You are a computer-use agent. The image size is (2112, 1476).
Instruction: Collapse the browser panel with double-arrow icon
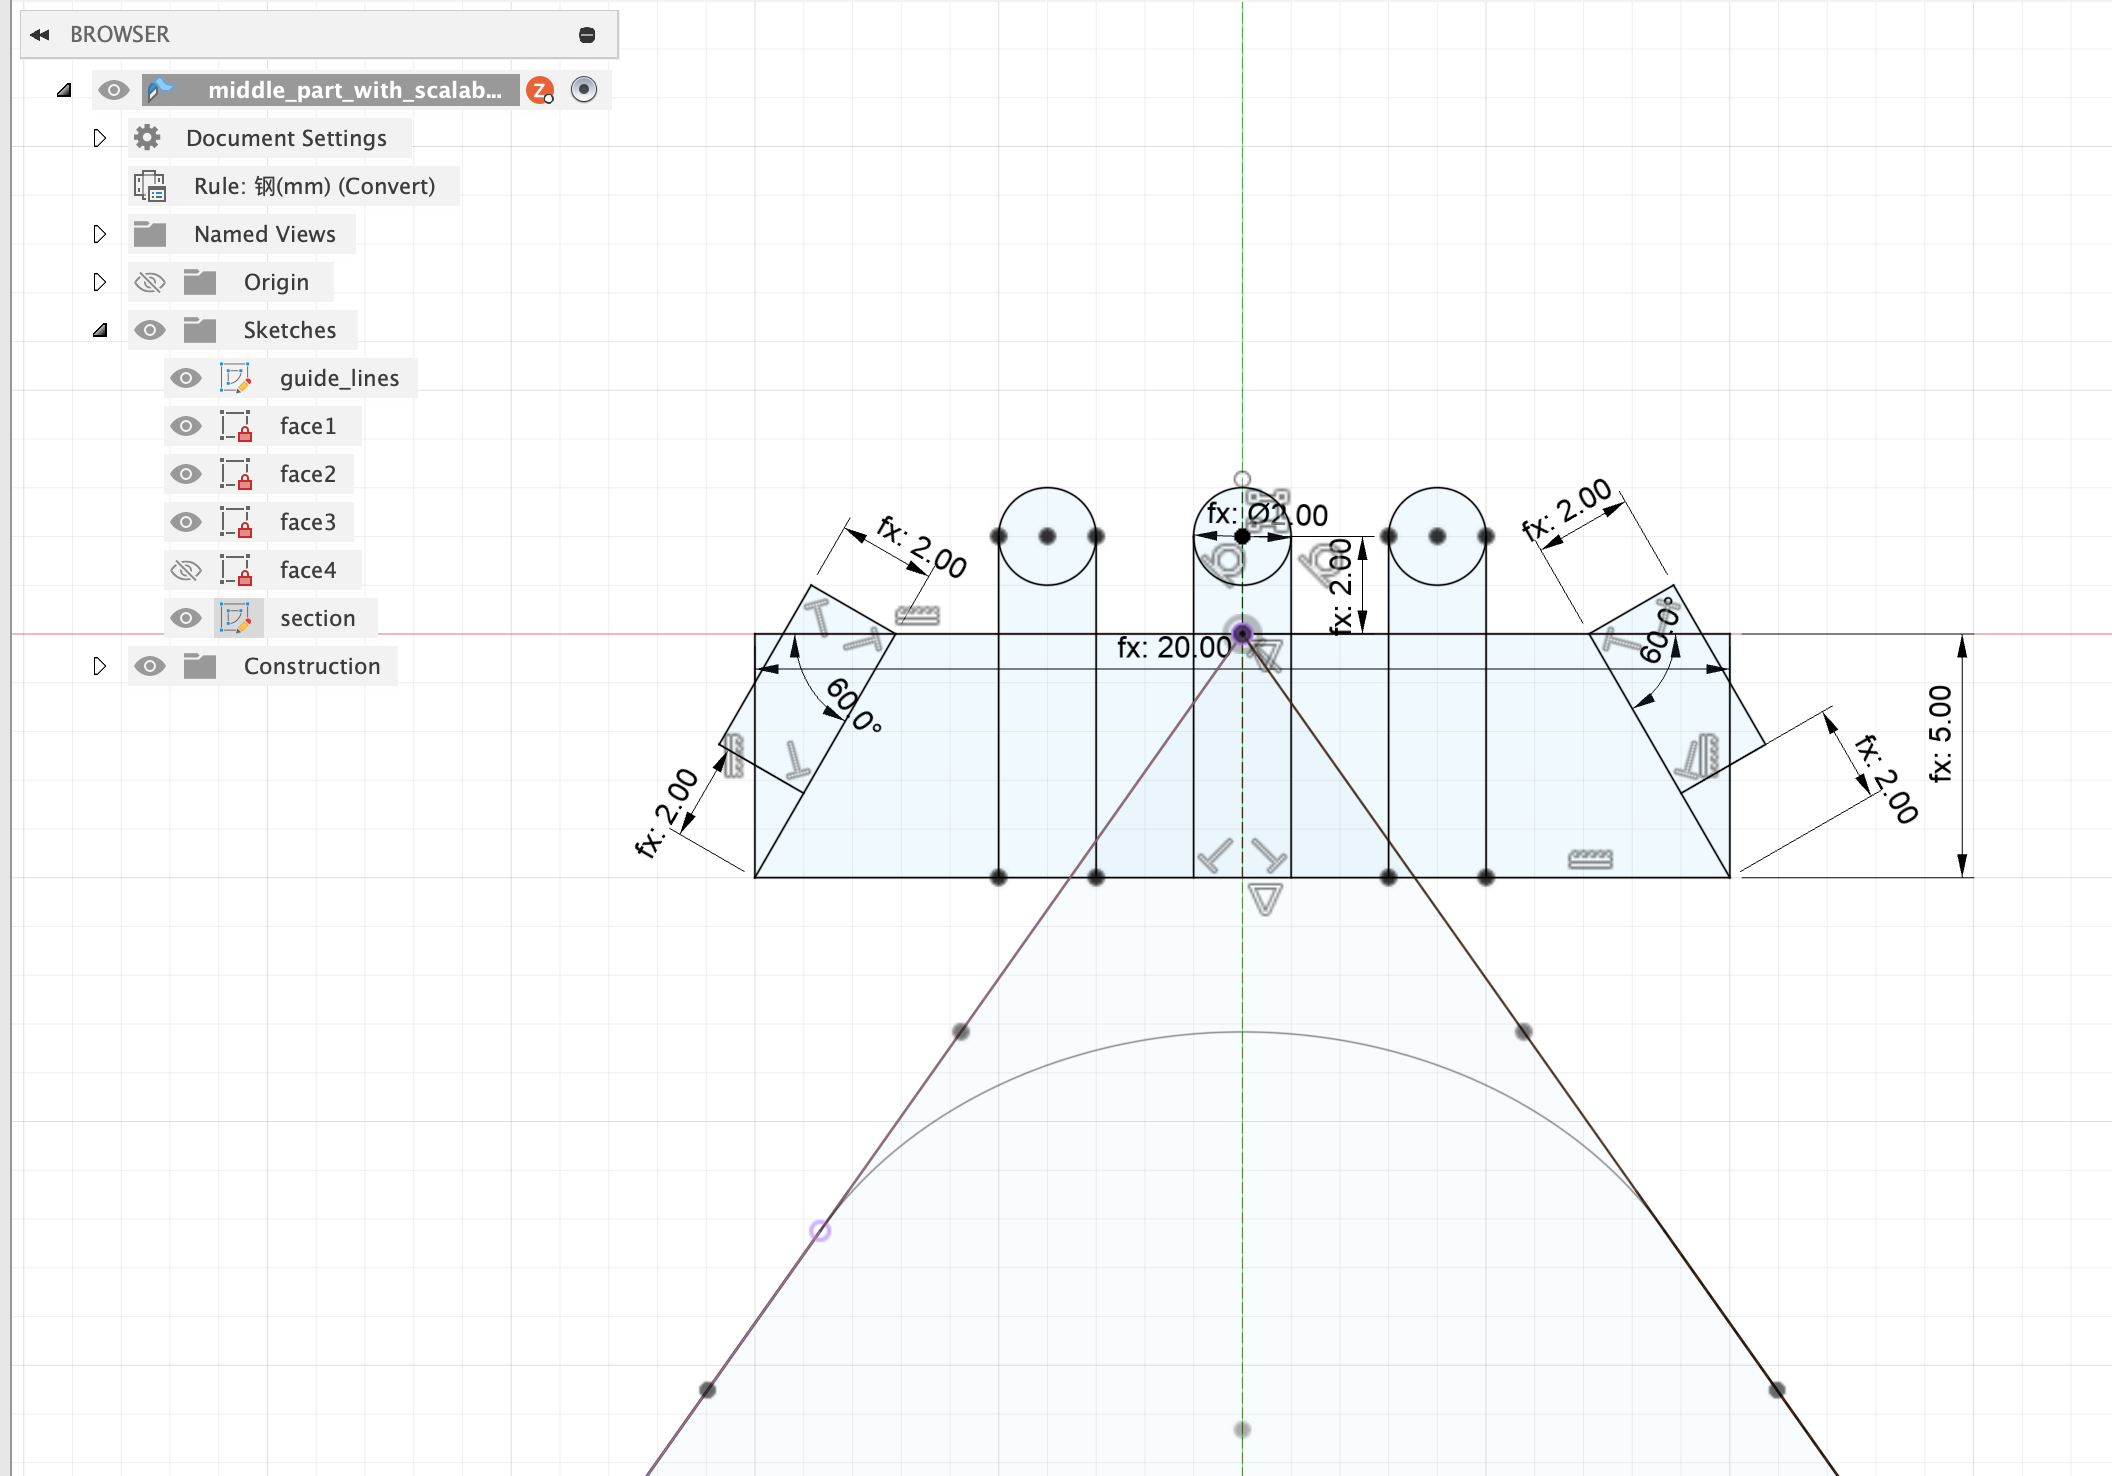[40, 35]
